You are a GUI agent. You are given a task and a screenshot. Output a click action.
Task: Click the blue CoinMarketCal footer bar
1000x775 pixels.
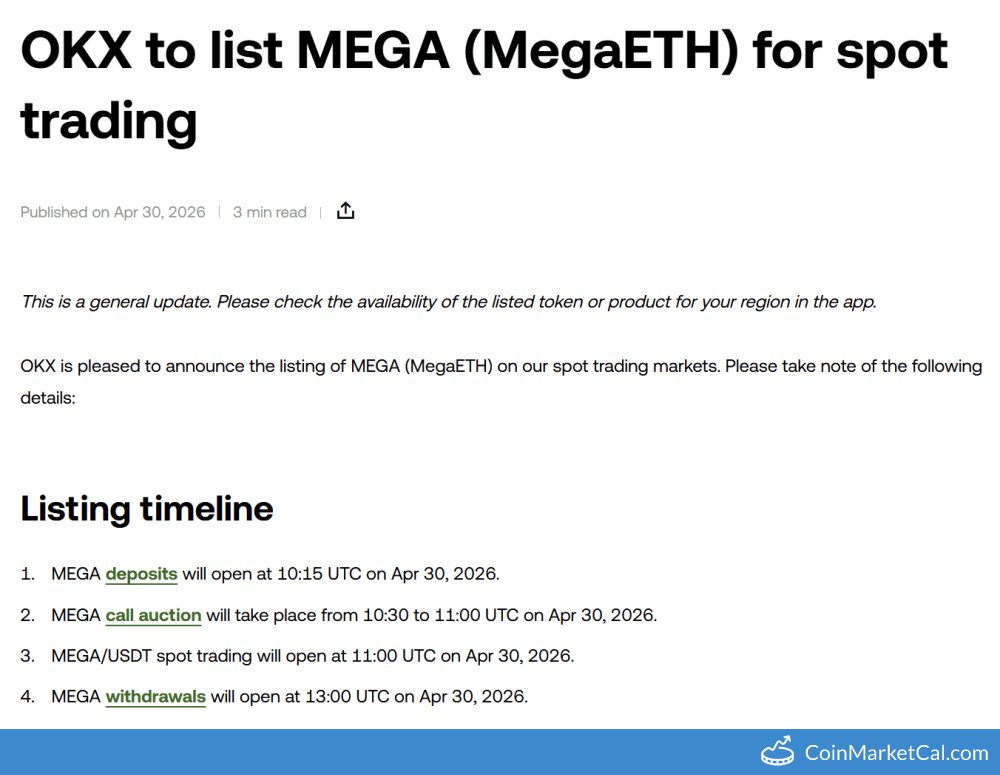pyautogui.click(x=500, y=752)
